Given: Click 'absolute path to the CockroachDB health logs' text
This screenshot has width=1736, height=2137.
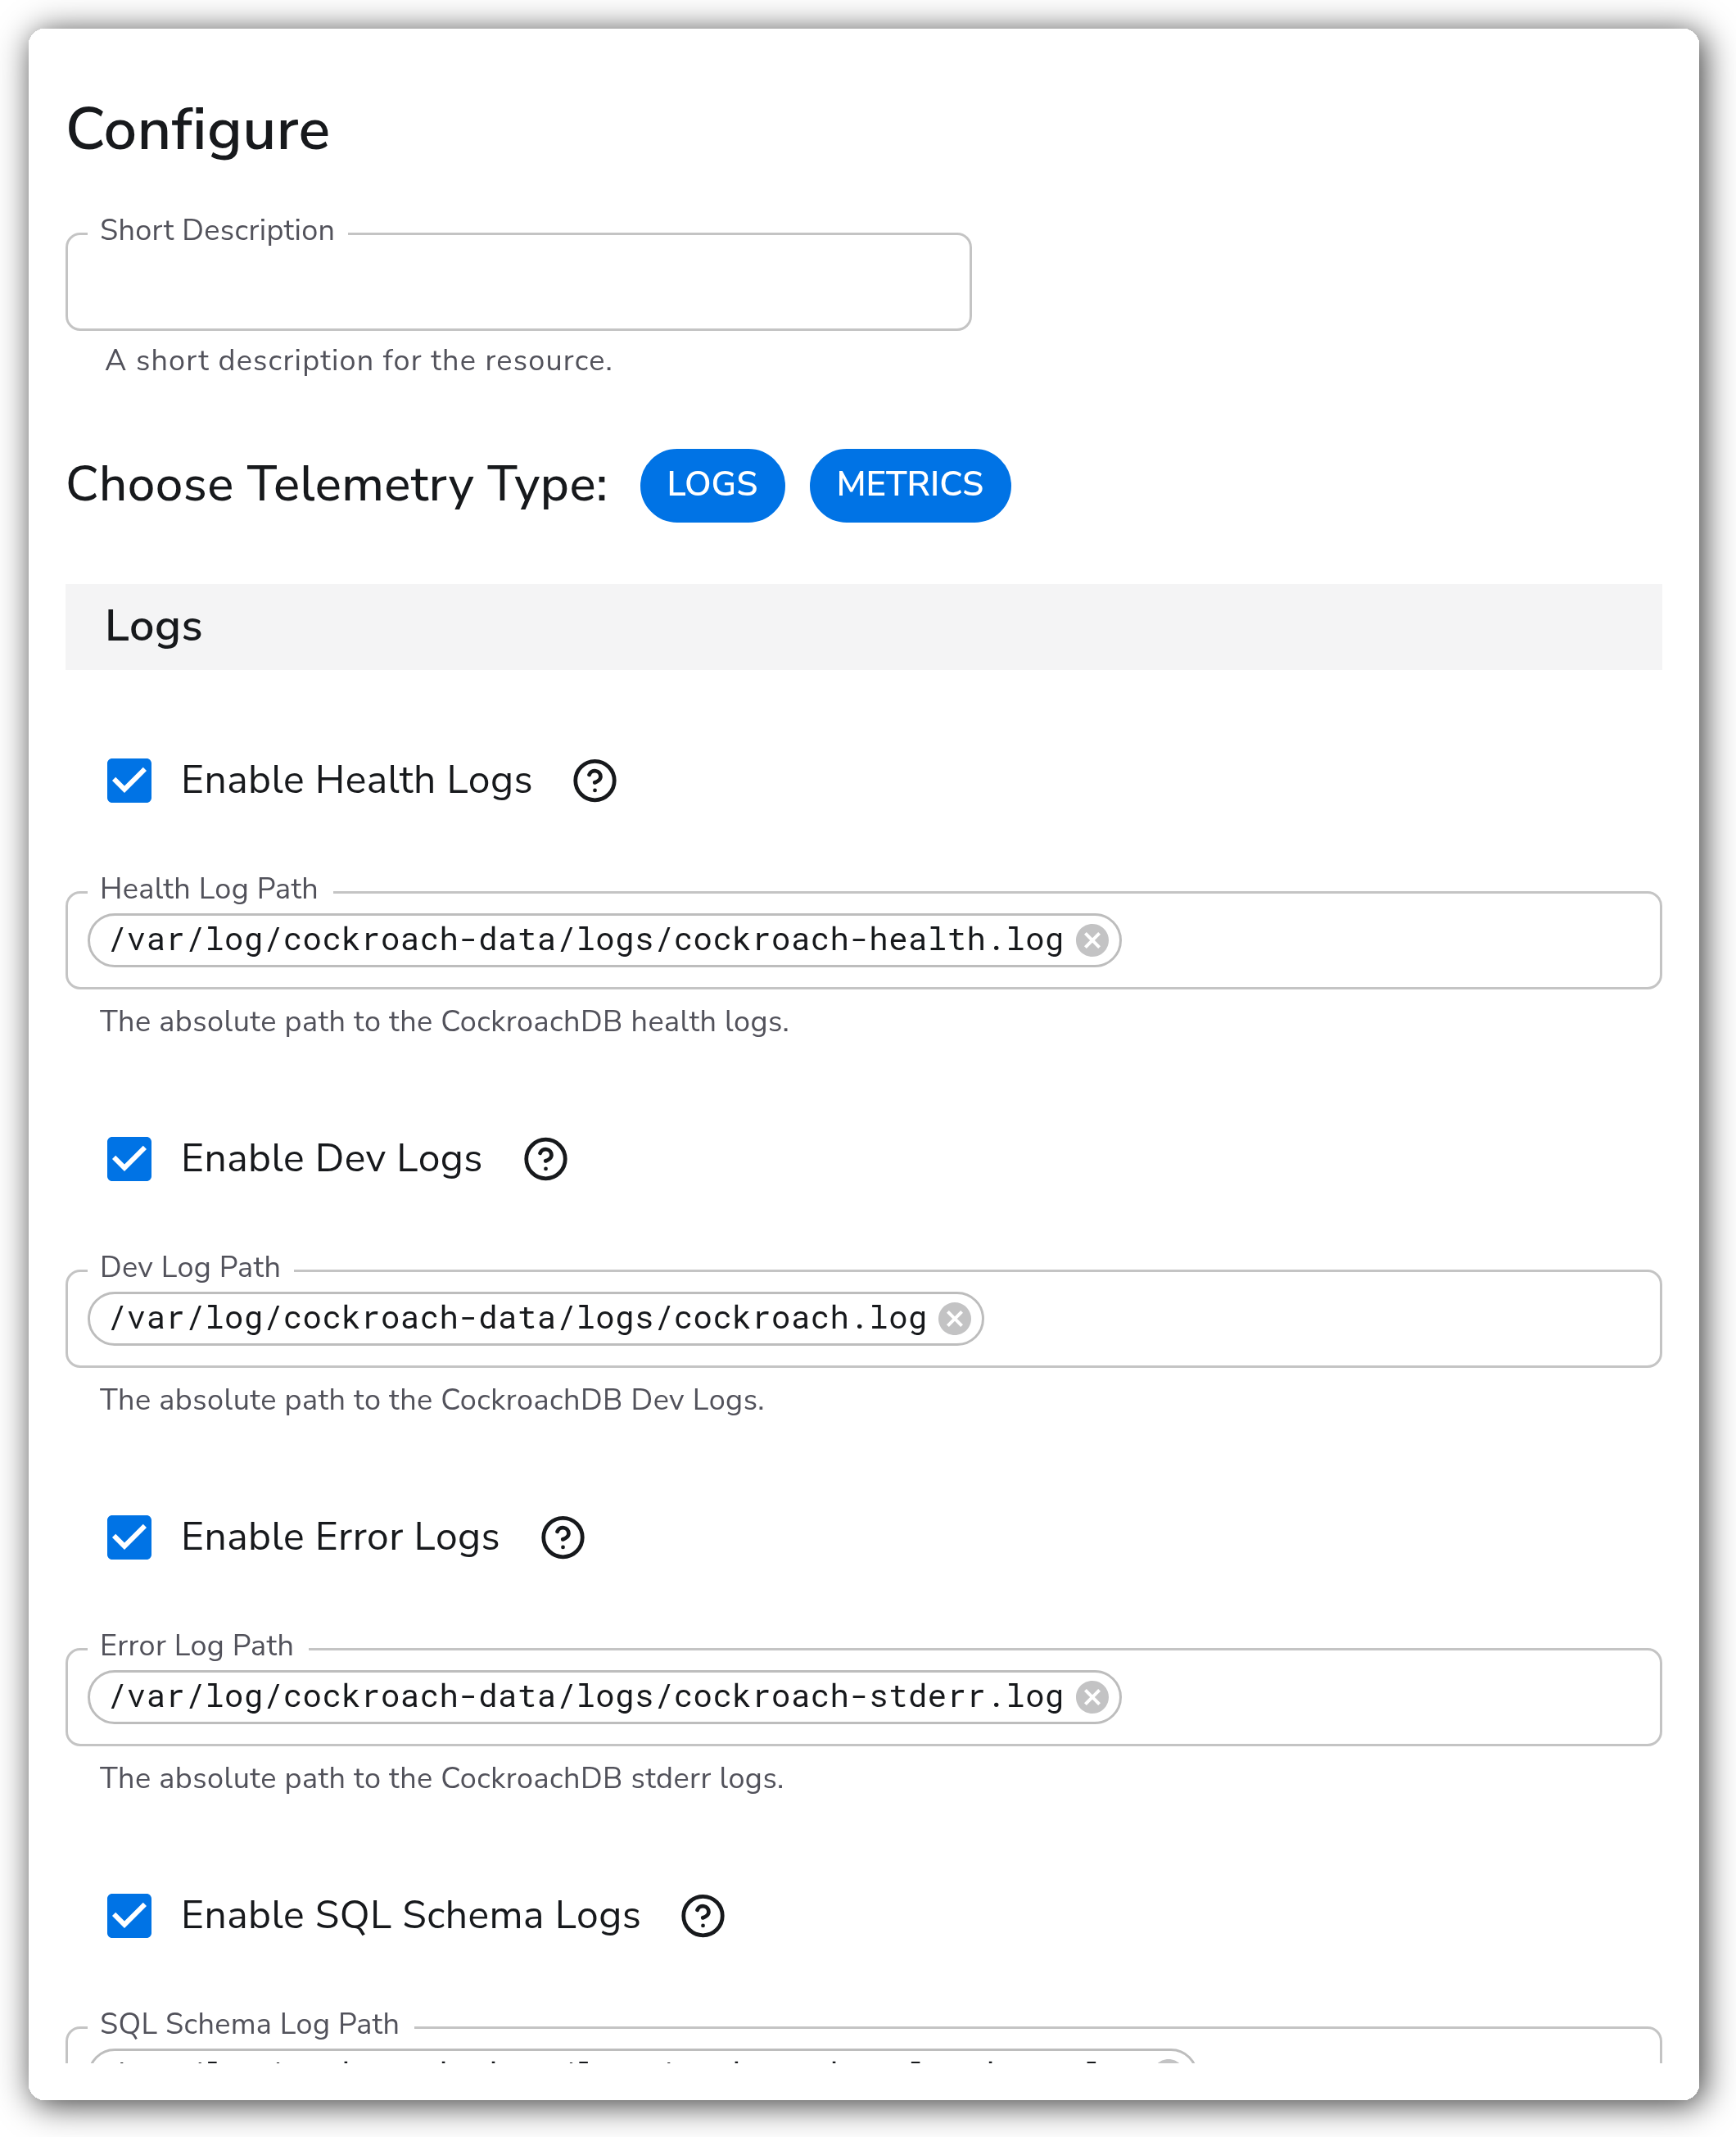Looking at the screenshot, I should (x=470, y=1022).
